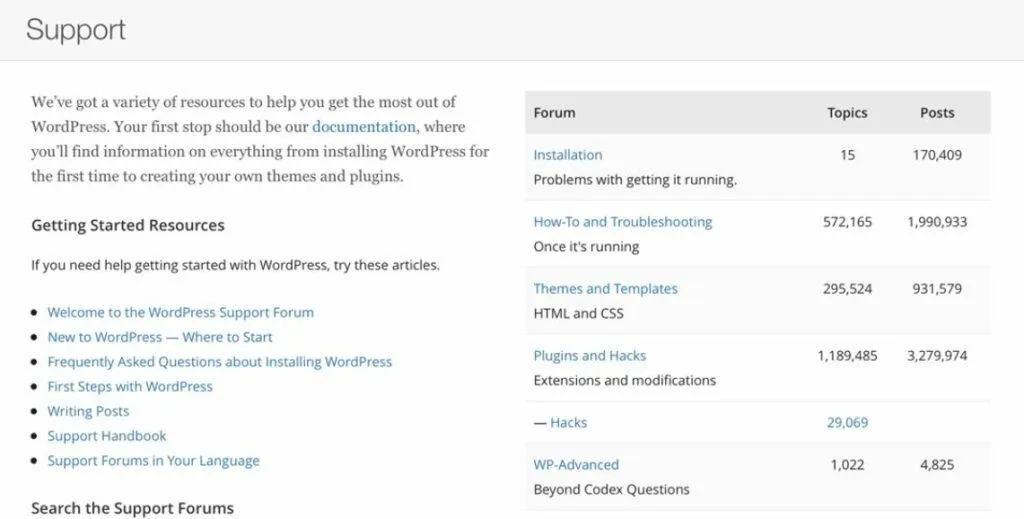The width and height of the screenshot is (1024, 519).
Task: Open Themes and Templates forum
Action: 605,289
